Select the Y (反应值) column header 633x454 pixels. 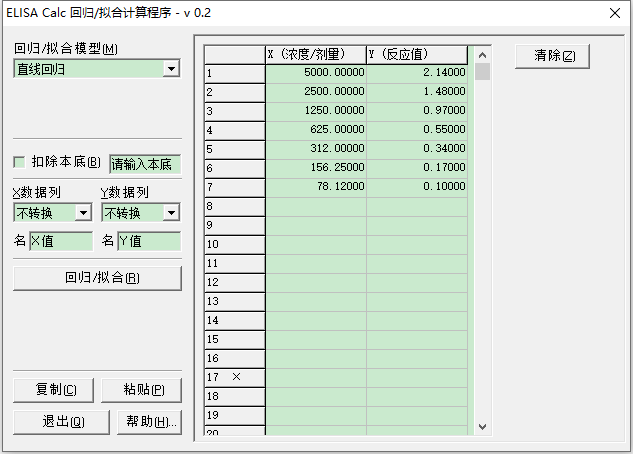pyautogui.click(x=417, y=54)
